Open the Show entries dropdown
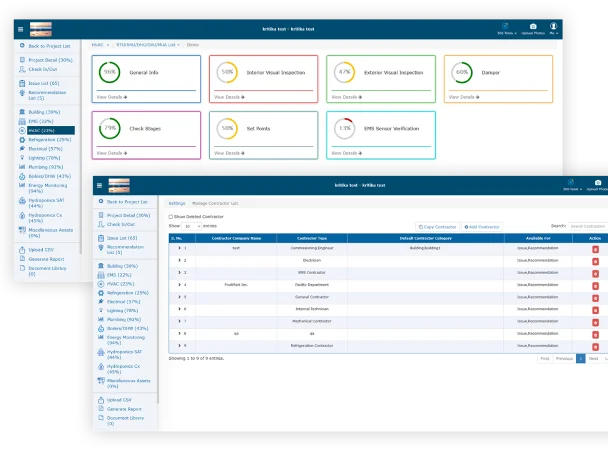Screen dimensions: 608x455 [x=192, y=226]
